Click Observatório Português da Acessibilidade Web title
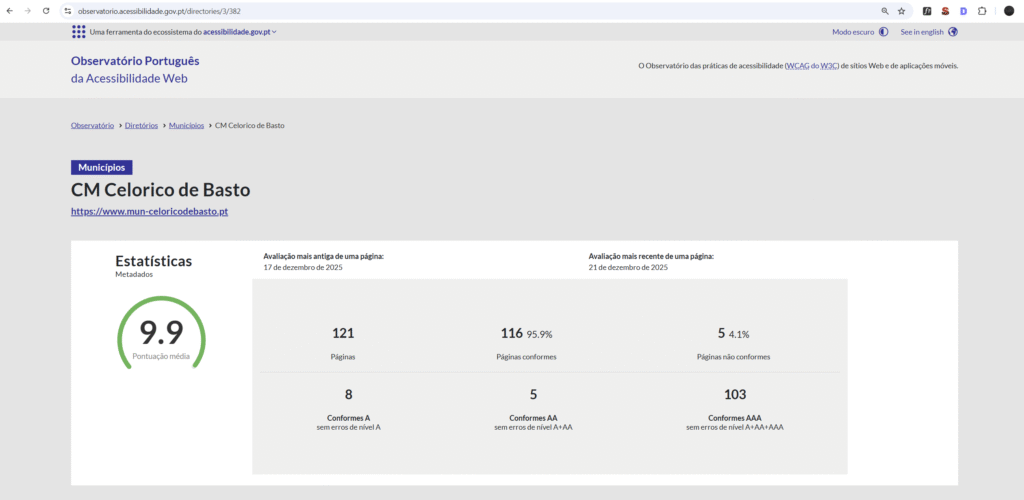The image size is (1024, 500). coord(135,69)
